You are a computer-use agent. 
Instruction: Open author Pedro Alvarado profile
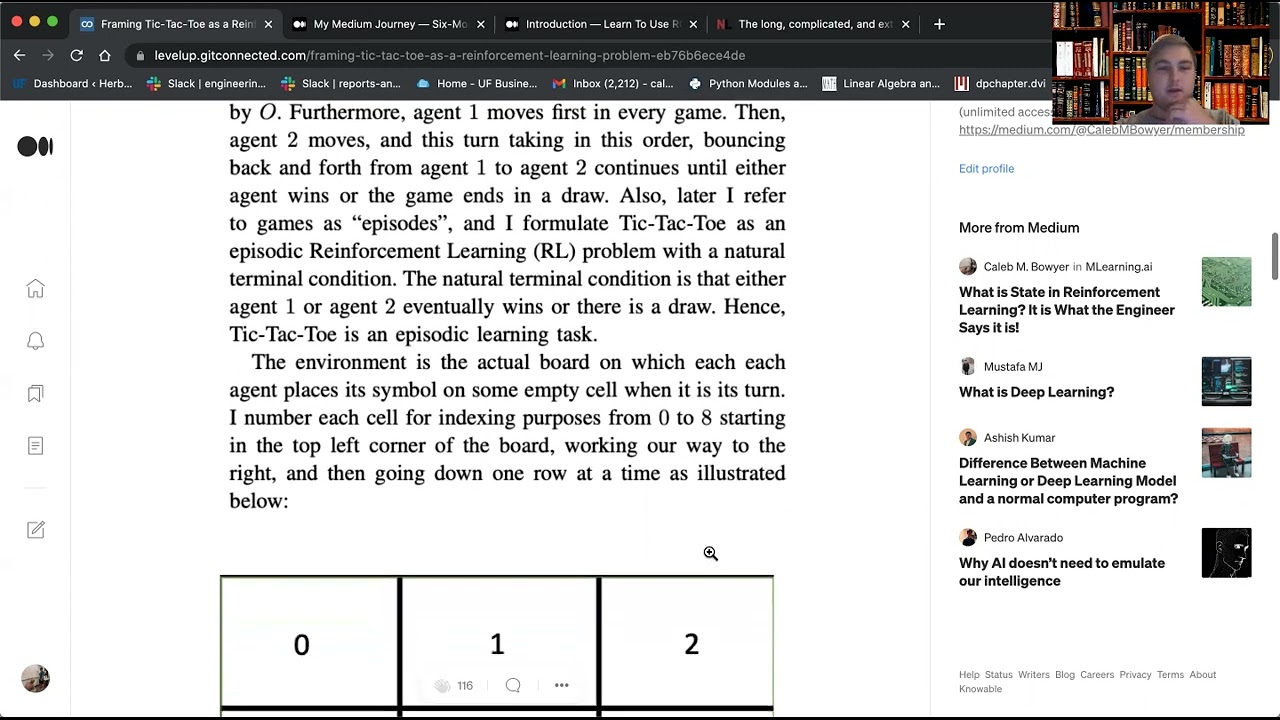tap(1023, 538)
